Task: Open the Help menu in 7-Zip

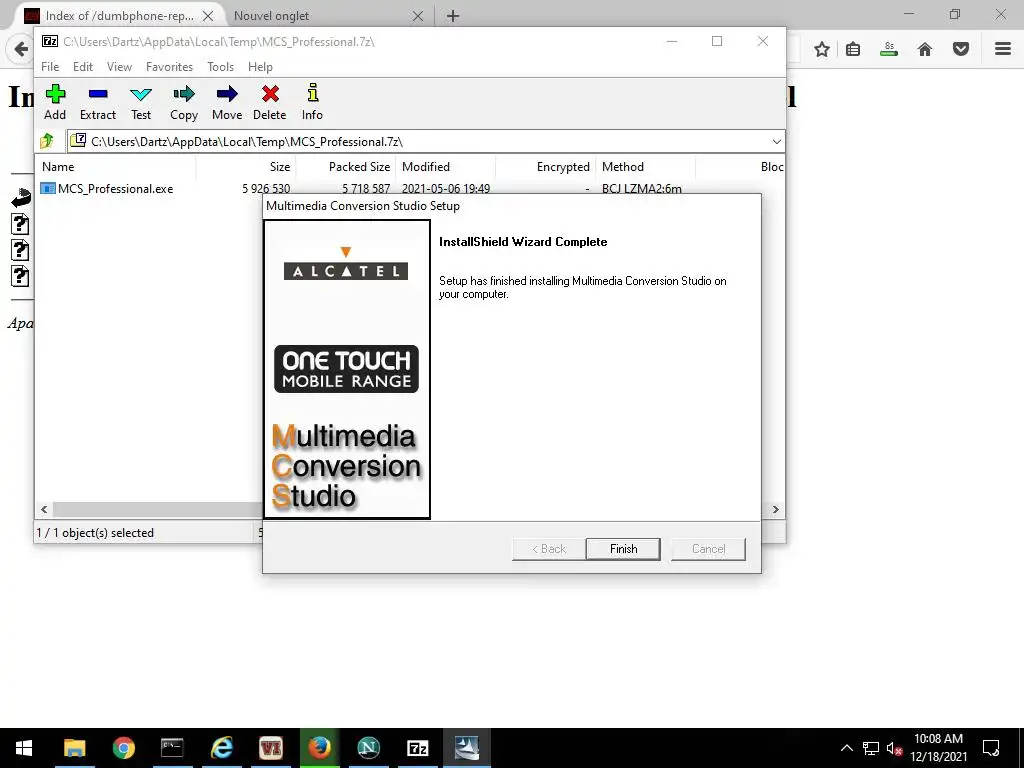Action: [x=260, y=67]
